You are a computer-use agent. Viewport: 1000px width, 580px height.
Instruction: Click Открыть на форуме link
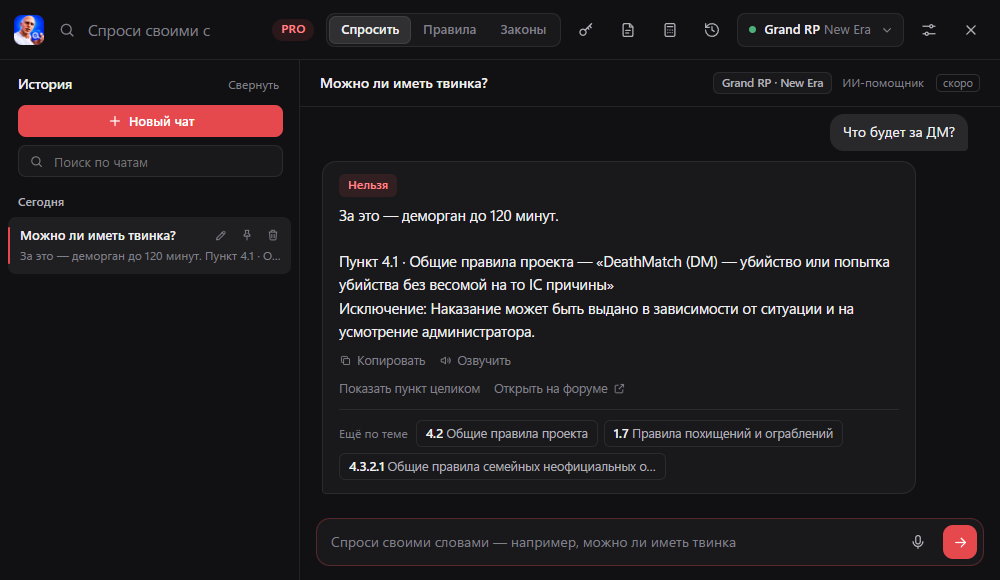click(x=559, y=389)
